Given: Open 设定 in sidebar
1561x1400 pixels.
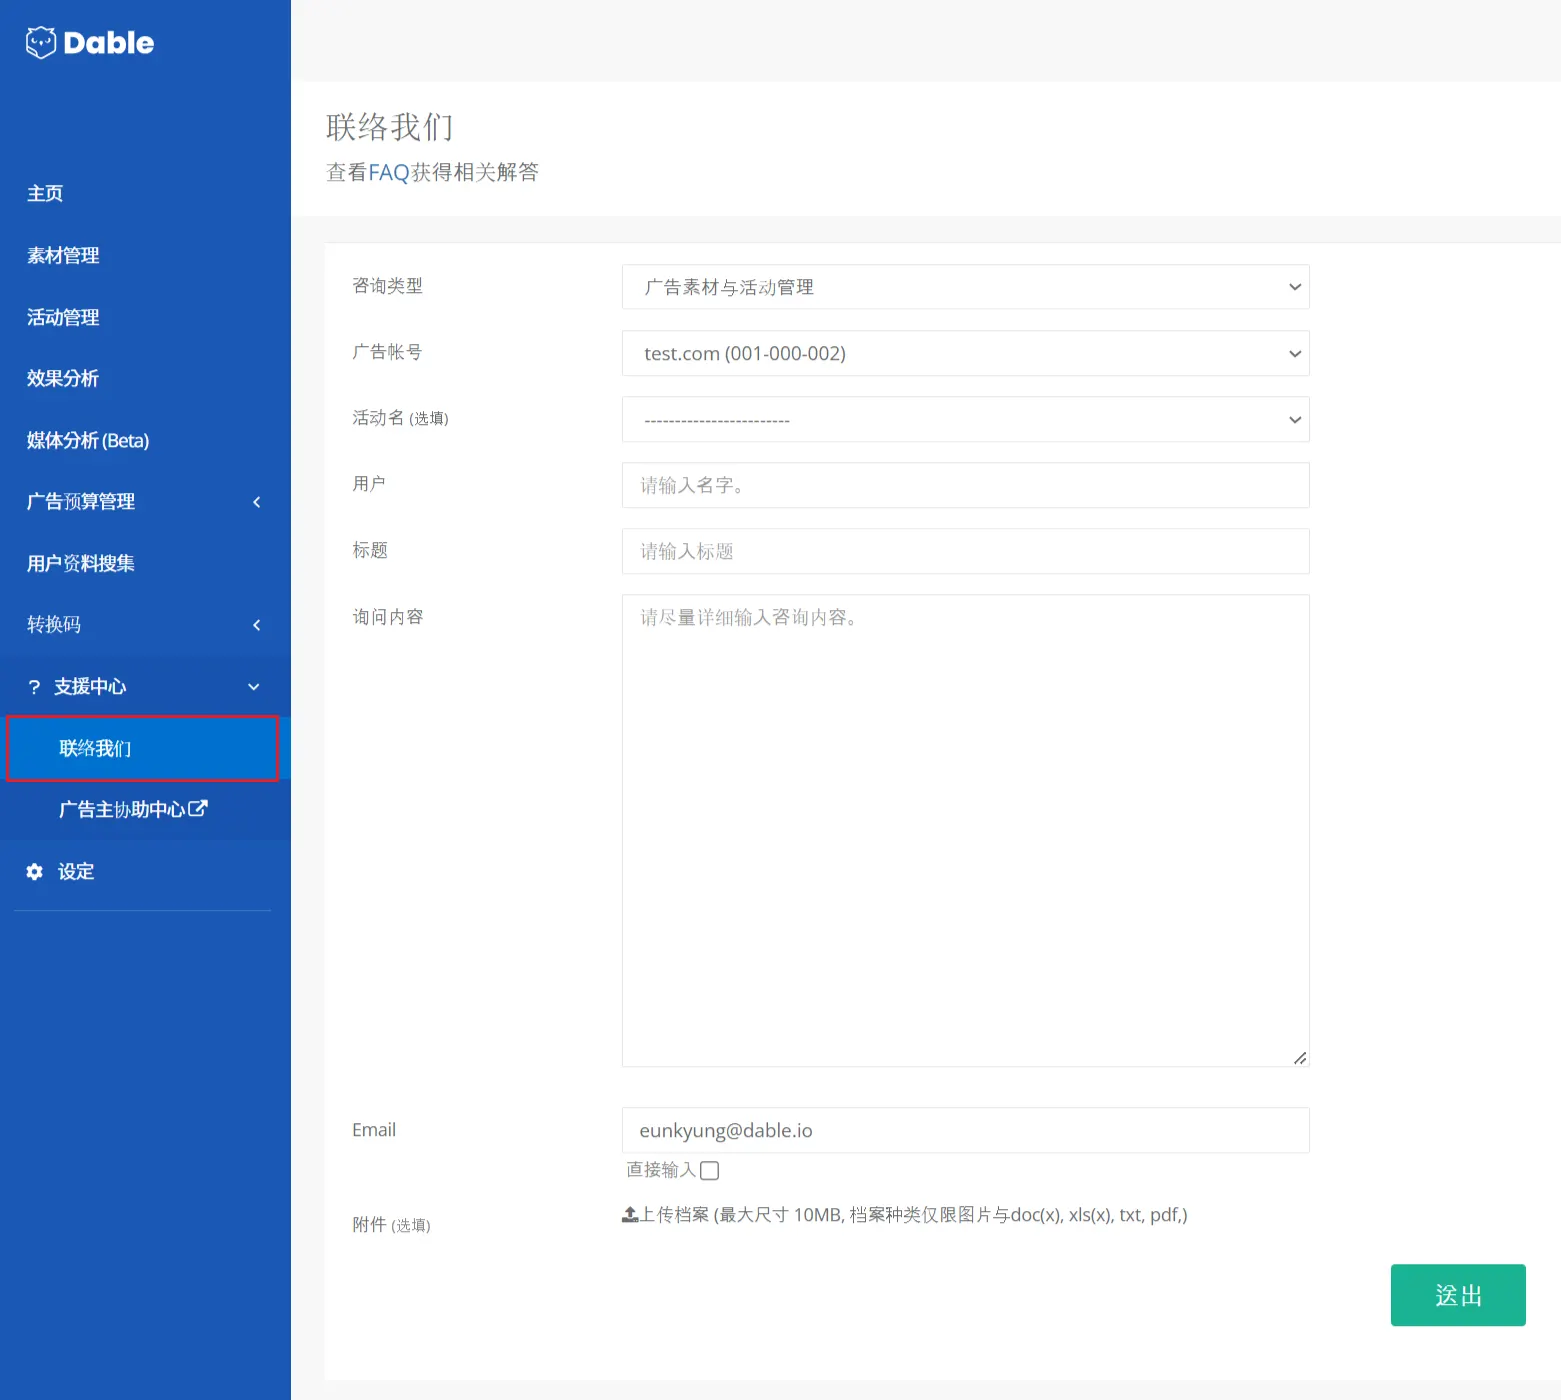Looking at the screenshot, I should pyautogui.click(x=76, y=872).
